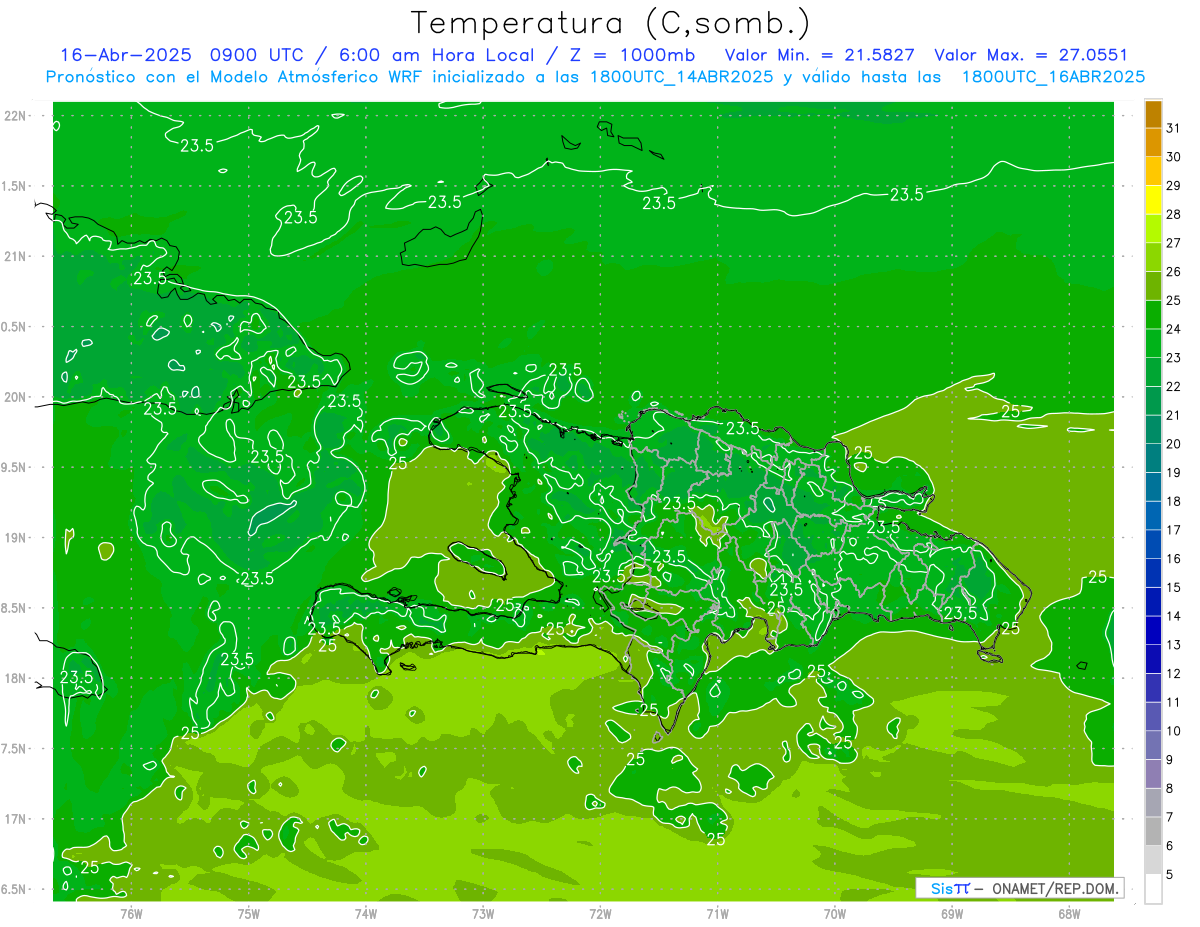The image size is (1200, 927).
Task: Click the '21N' latitude label
Action: pyautogui.click(x=15, y=256)
